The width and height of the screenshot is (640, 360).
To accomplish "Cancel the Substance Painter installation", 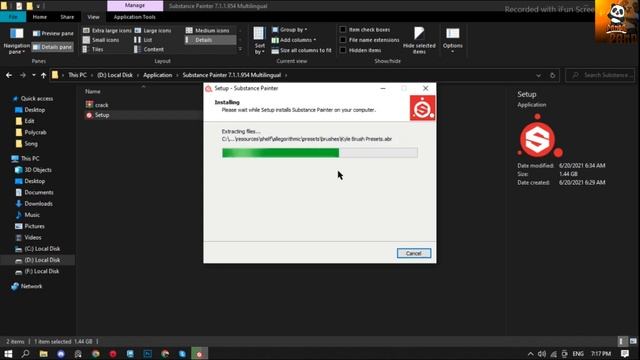I will (x=413, y=253).
